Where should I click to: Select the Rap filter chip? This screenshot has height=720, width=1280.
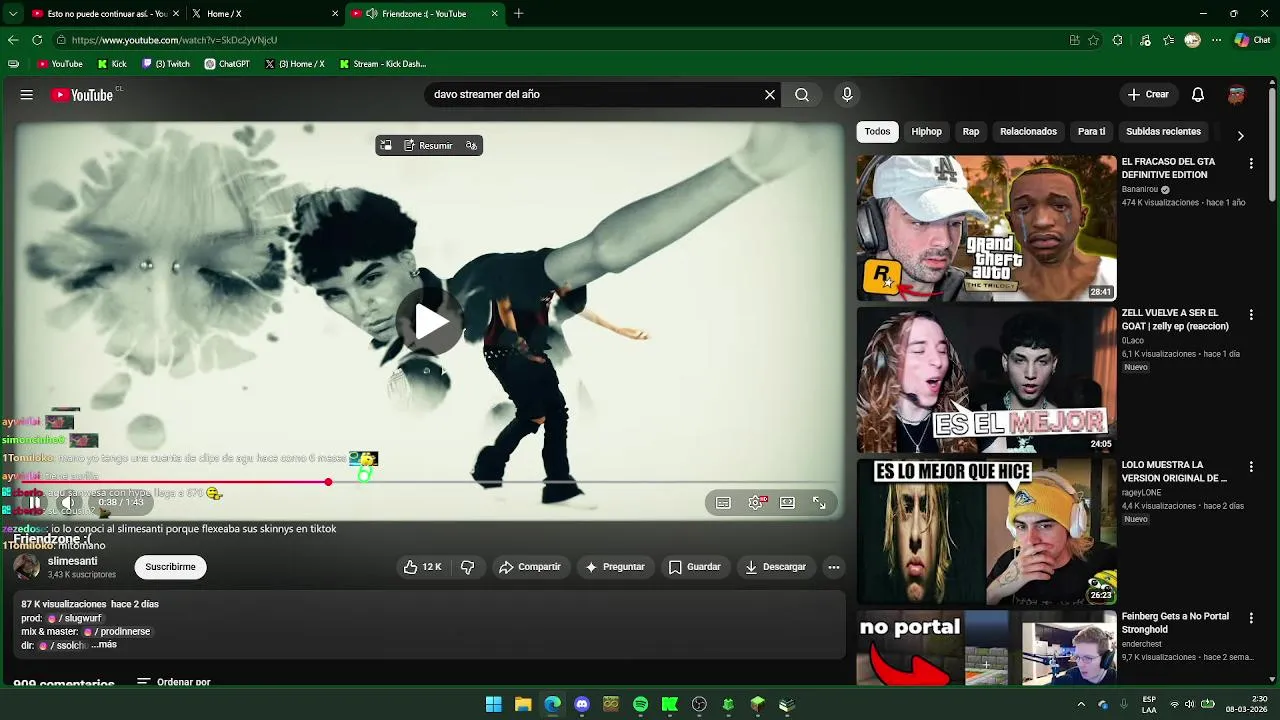point(971,132)
